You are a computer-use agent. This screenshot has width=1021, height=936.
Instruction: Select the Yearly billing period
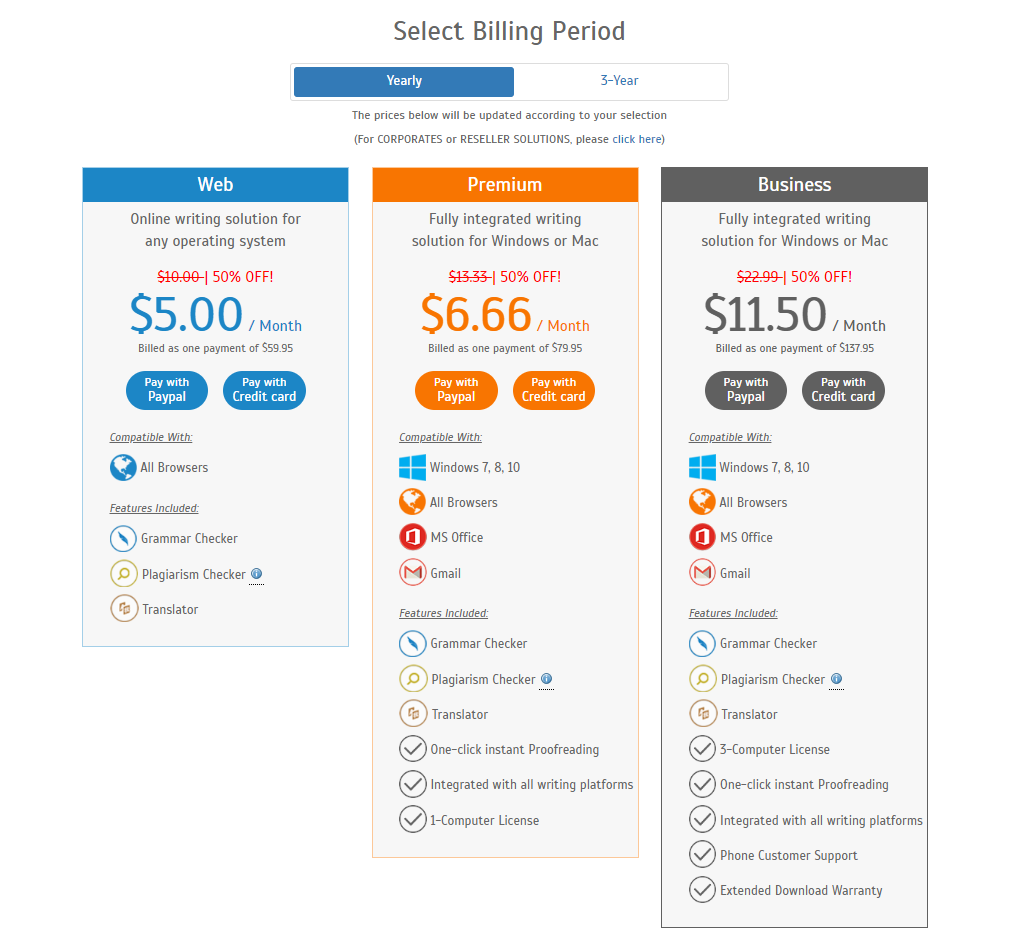[x=404, y=81]
